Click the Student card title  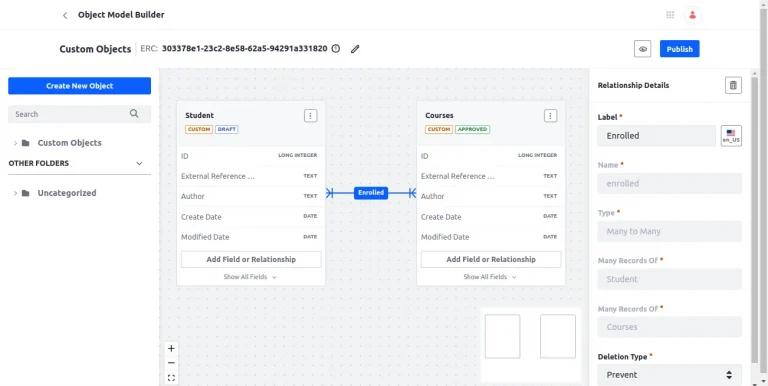click(199, 116)
